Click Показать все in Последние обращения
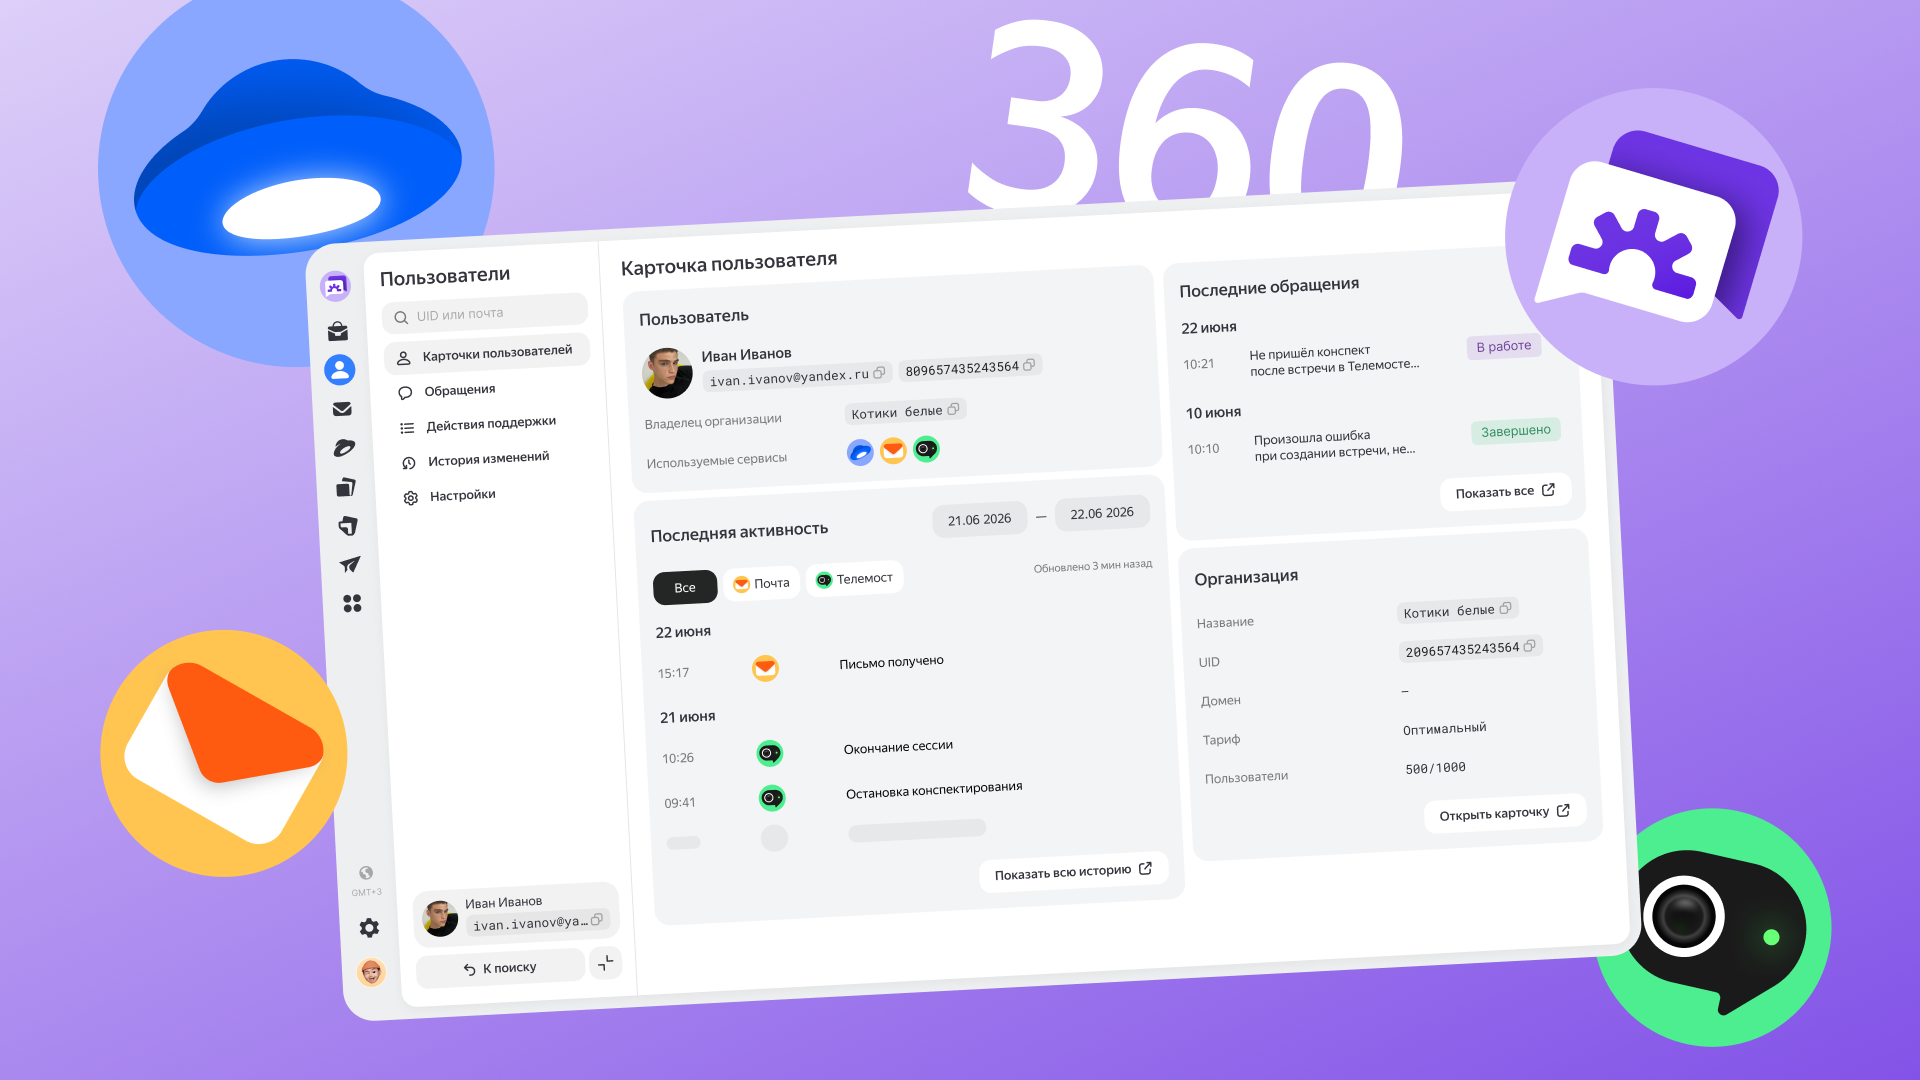 click(x=1506, y=491)
